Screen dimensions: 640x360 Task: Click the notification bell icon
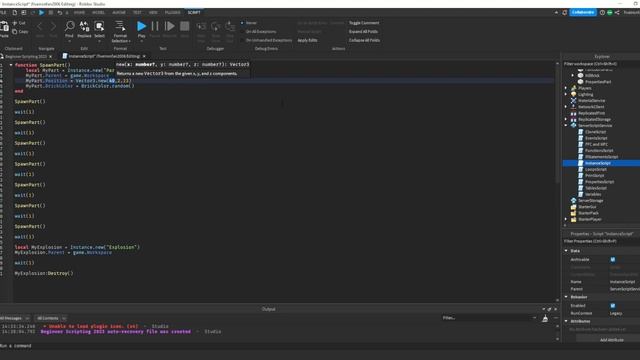[564, 13]
